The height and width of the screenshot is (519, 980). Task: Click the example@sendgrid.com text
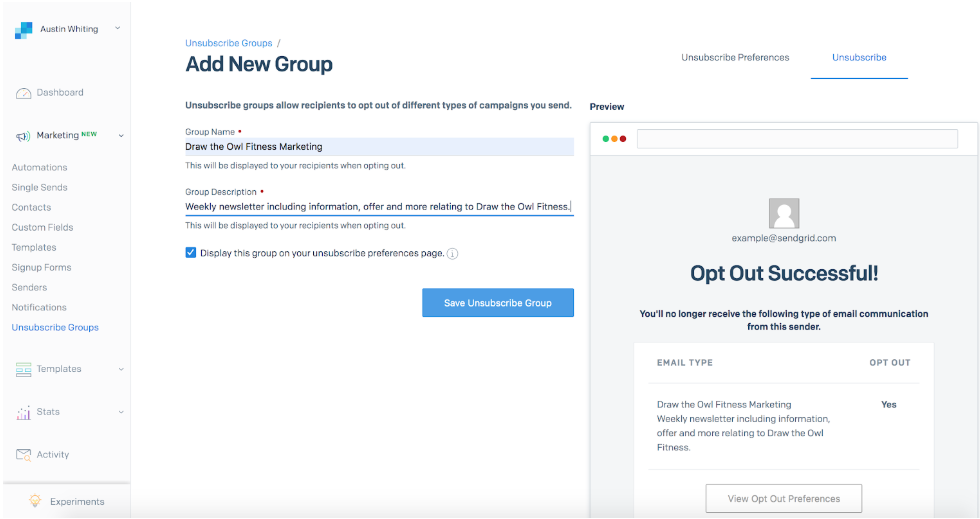tap(784, 238)
